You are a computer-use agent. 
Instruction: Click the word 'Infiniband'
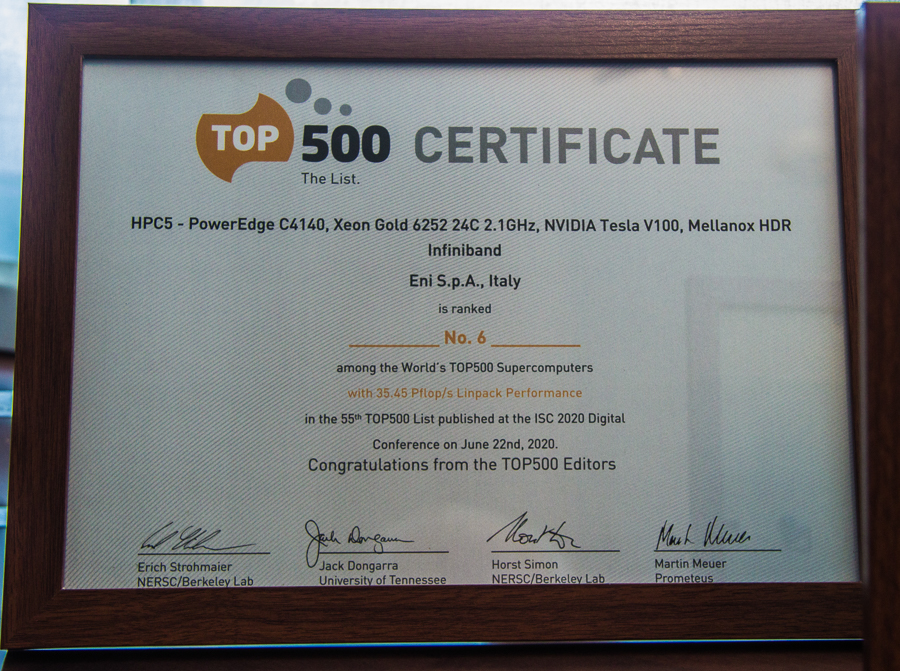(464, 250)
